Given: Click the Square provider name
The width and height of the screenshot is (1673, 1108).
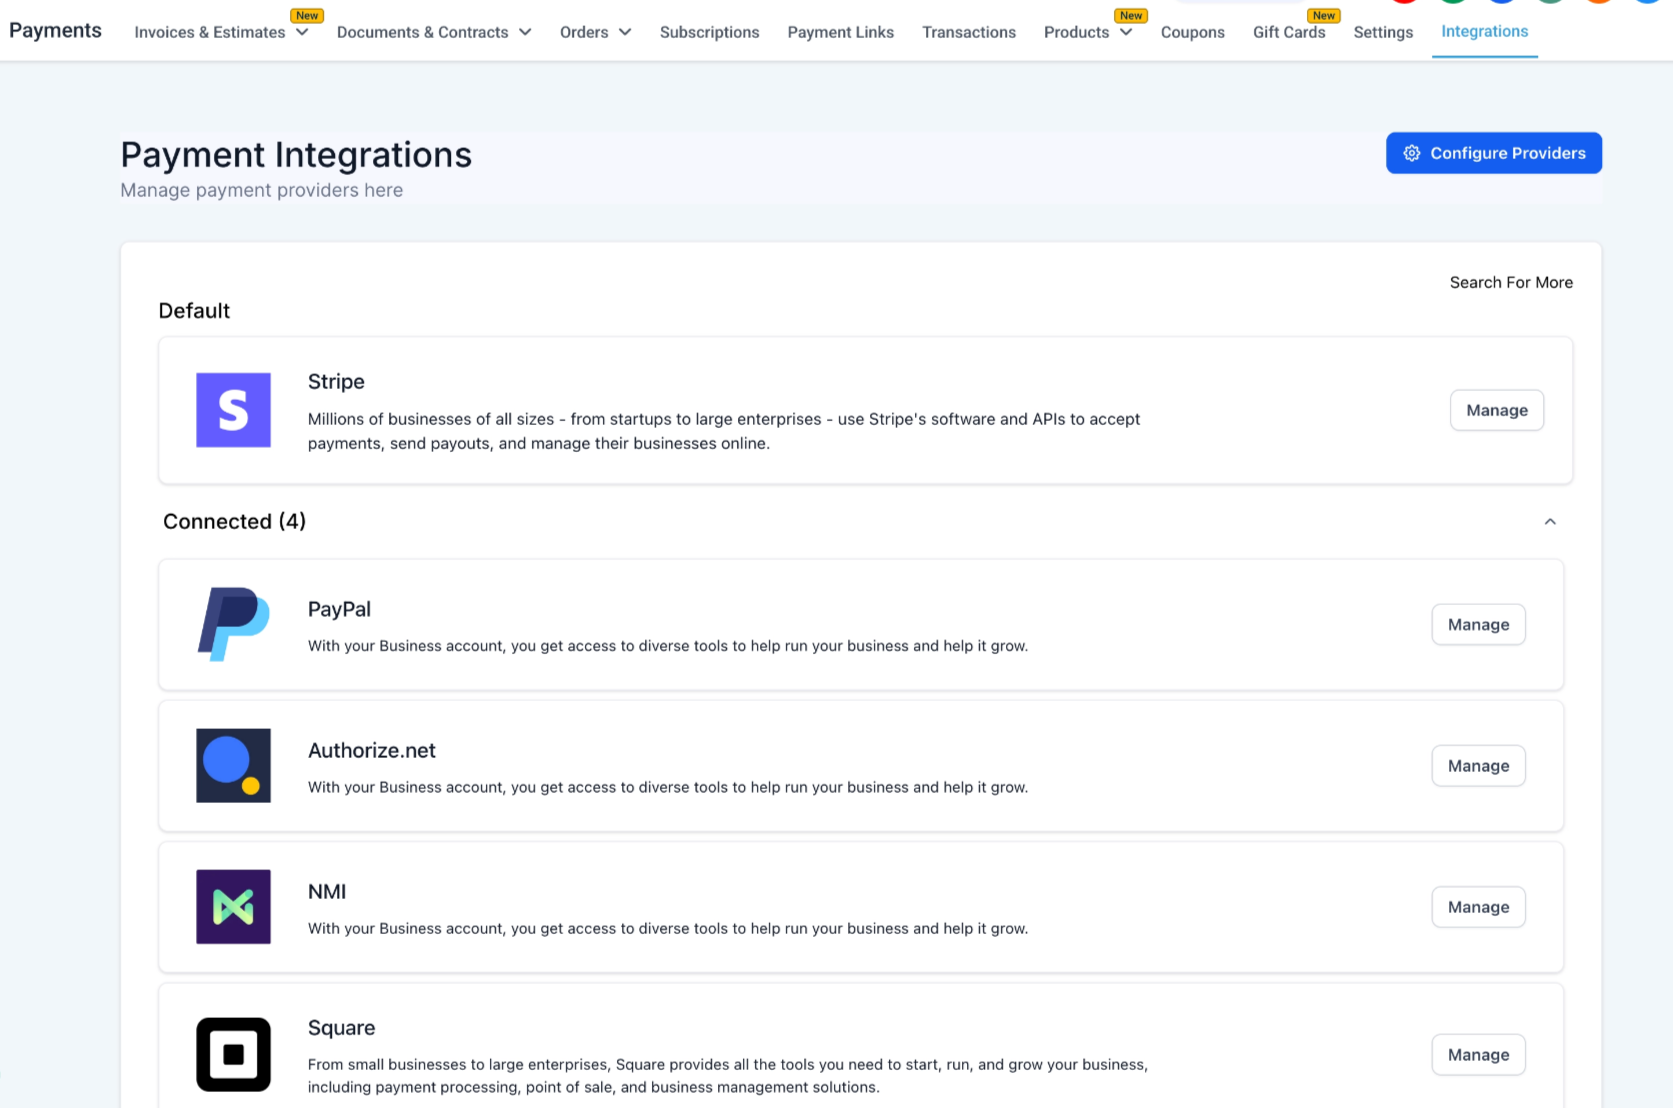Looking at the screenshot, I should (x=341, y=1028).
